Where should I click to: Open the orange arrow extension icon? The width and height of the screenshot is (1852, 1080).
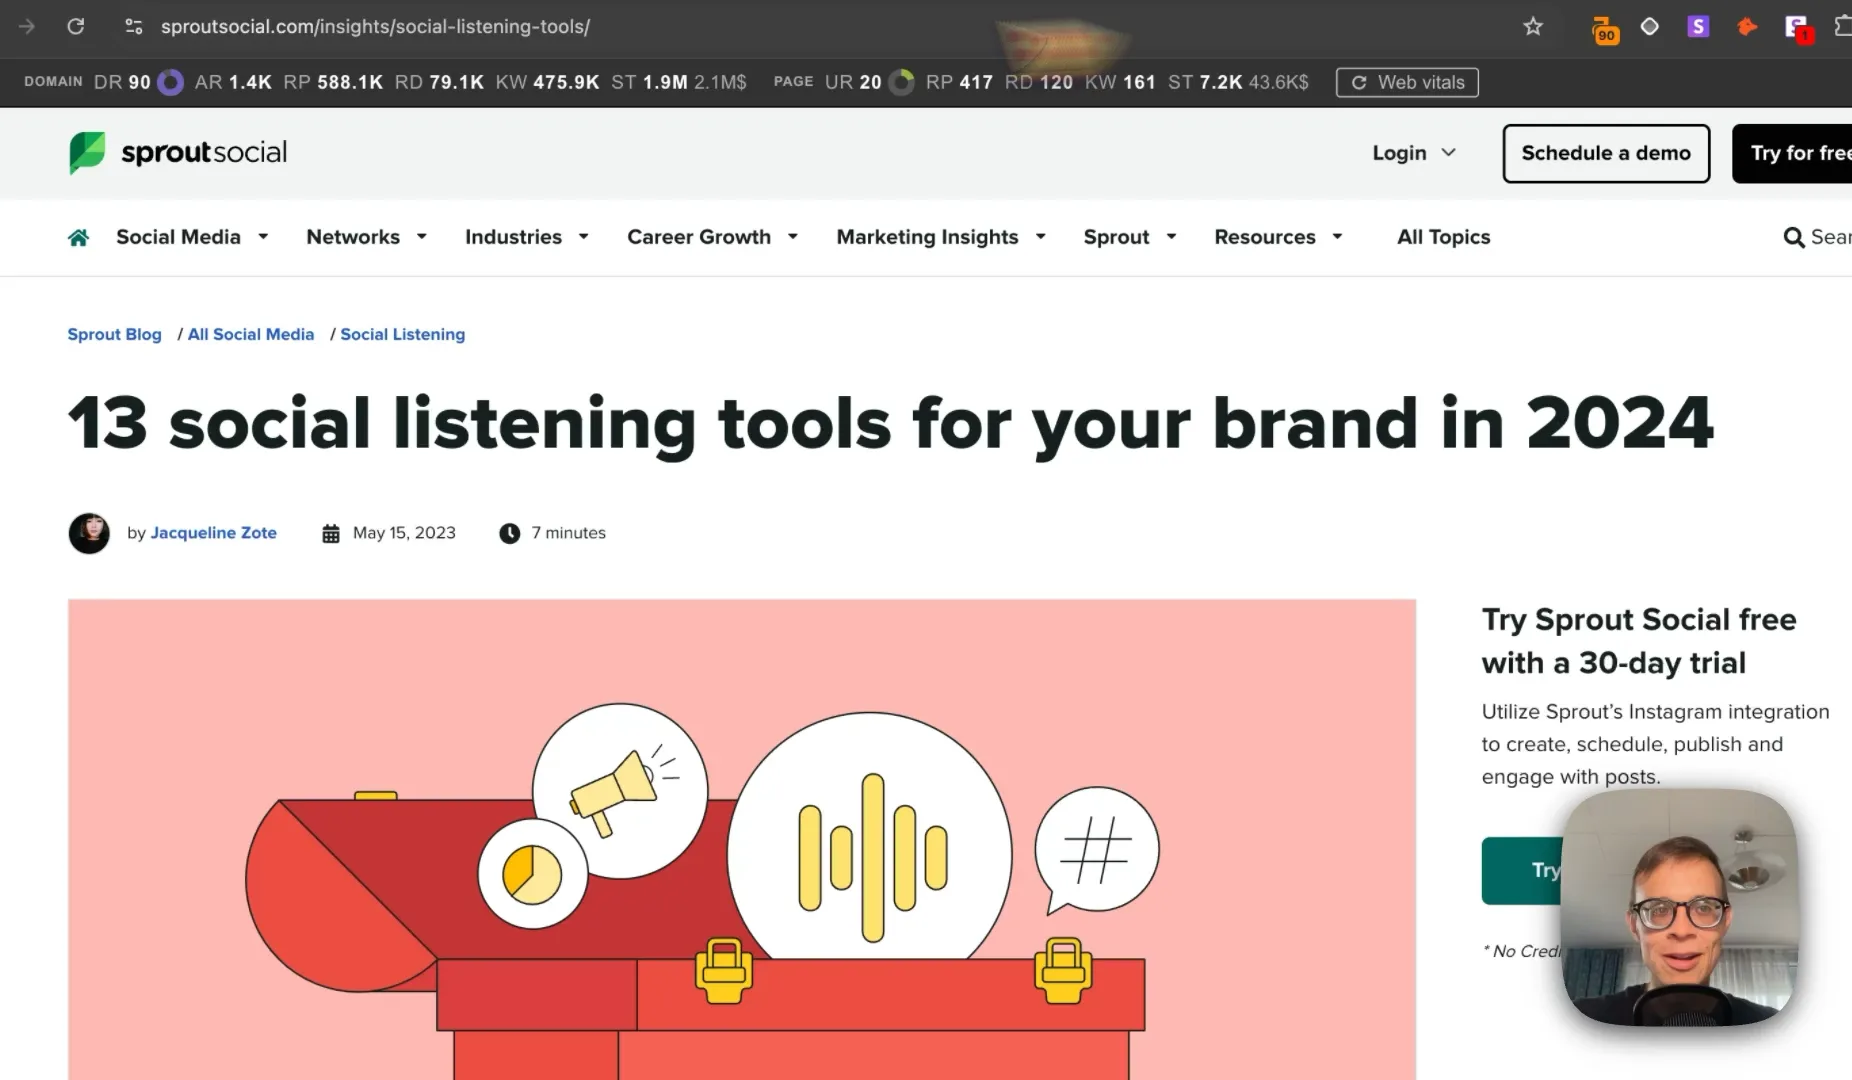1747,26
